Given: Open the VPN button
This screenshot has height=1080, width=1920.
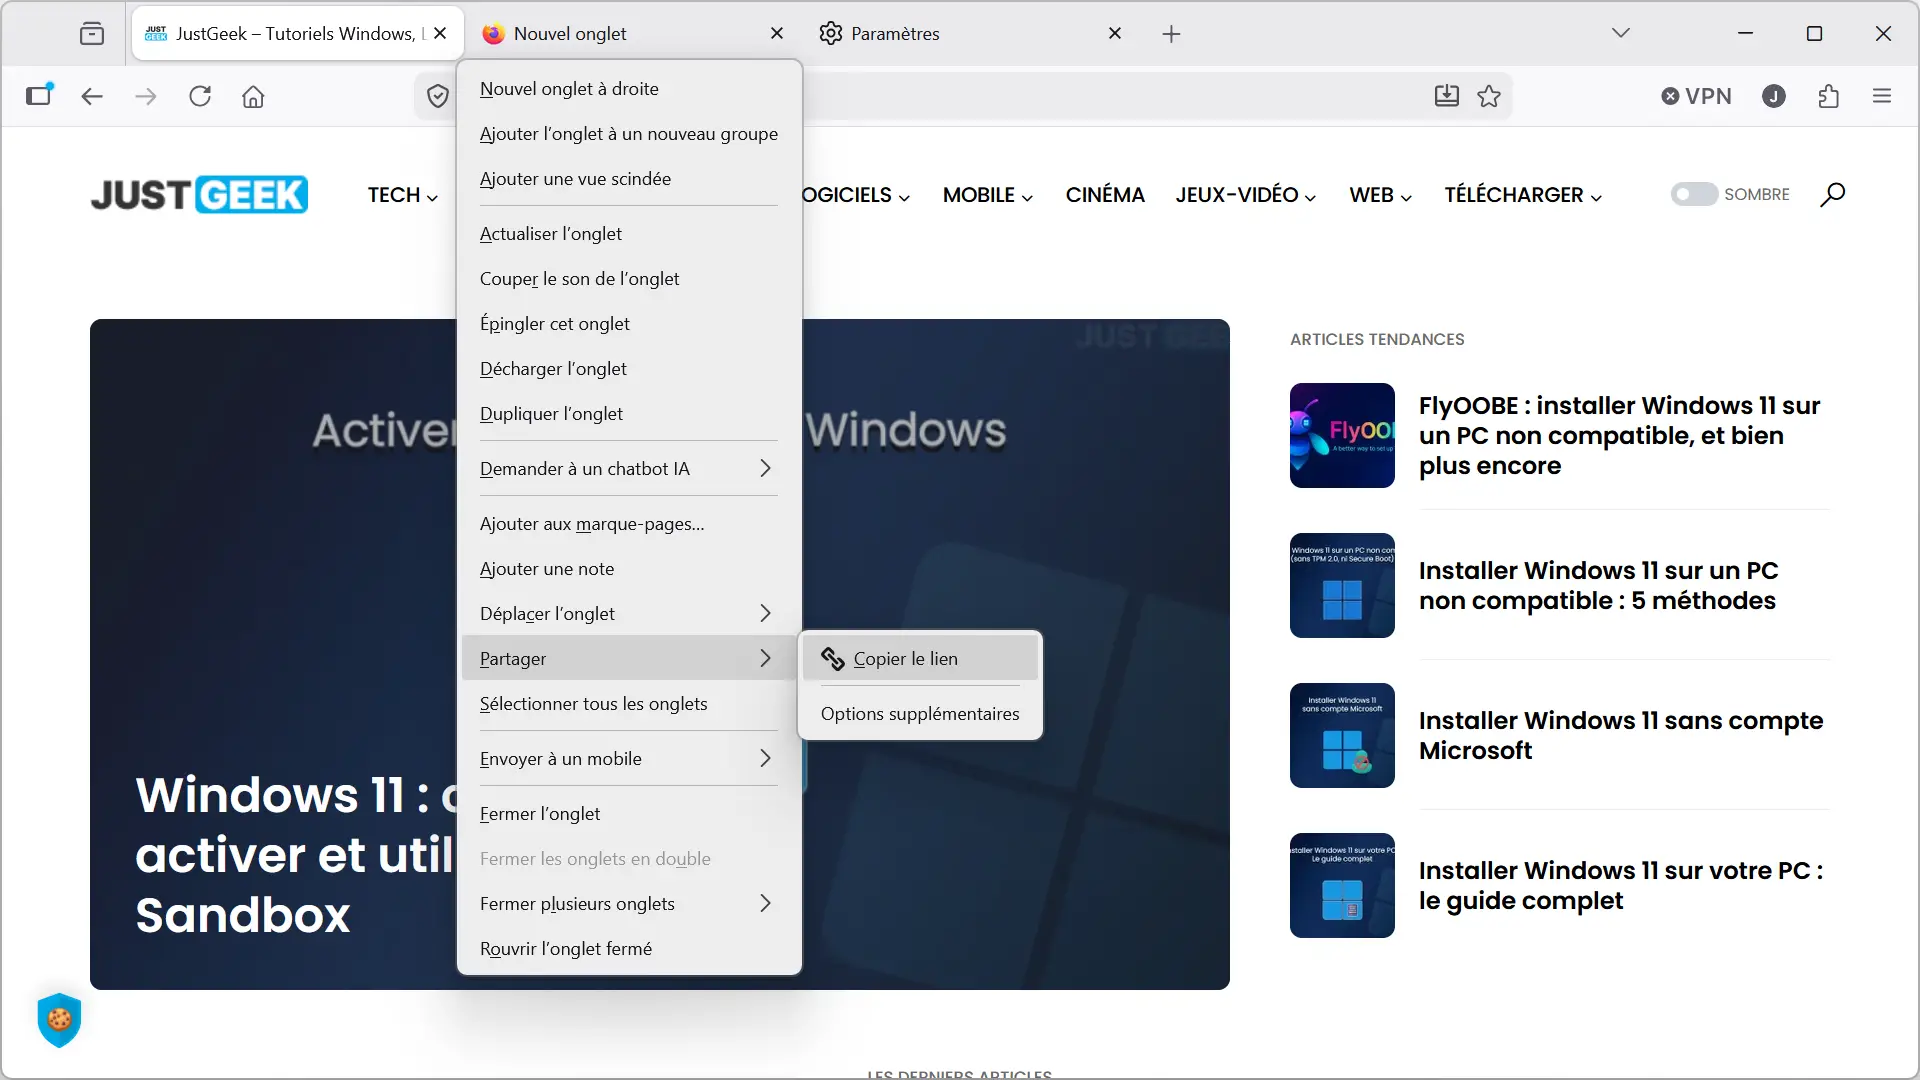Looking at the screenshot, I should [1697, 96].
